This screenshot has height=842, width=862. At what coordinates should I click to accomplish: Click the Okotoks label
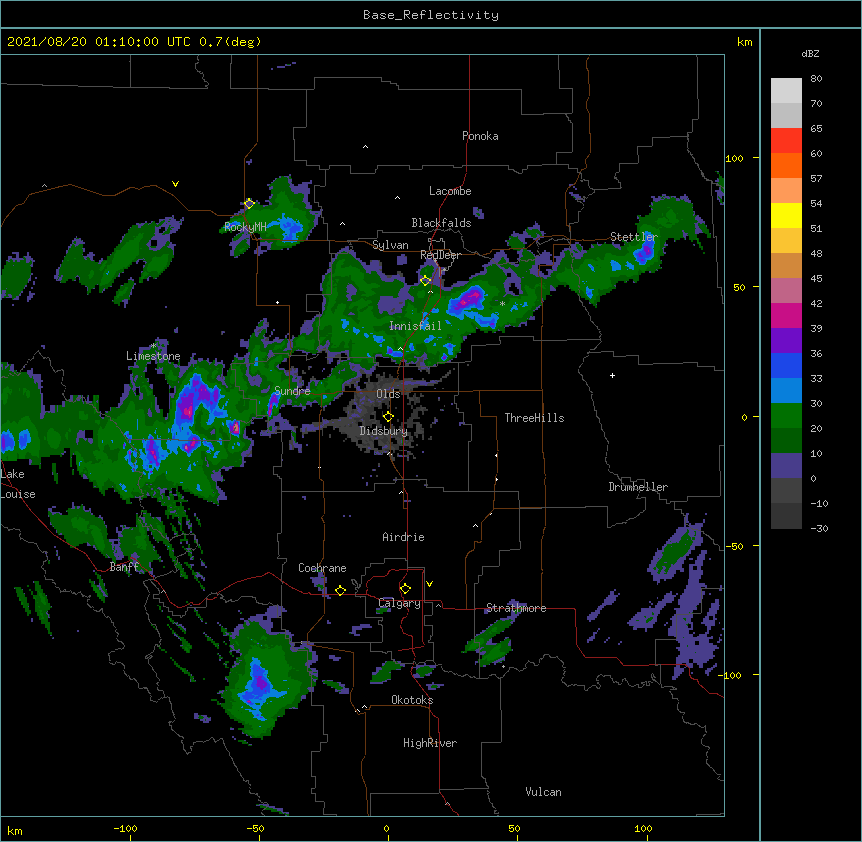(412, 700)
